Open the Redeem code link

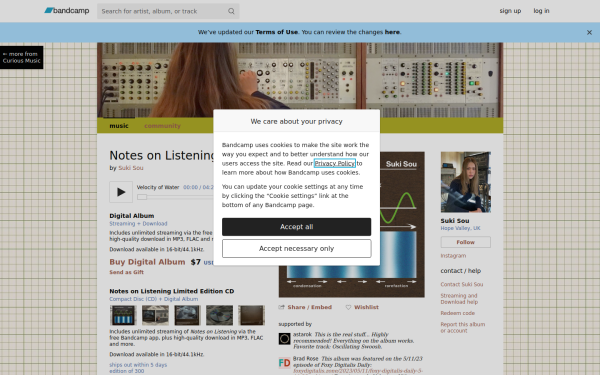[x=457, y=313]
